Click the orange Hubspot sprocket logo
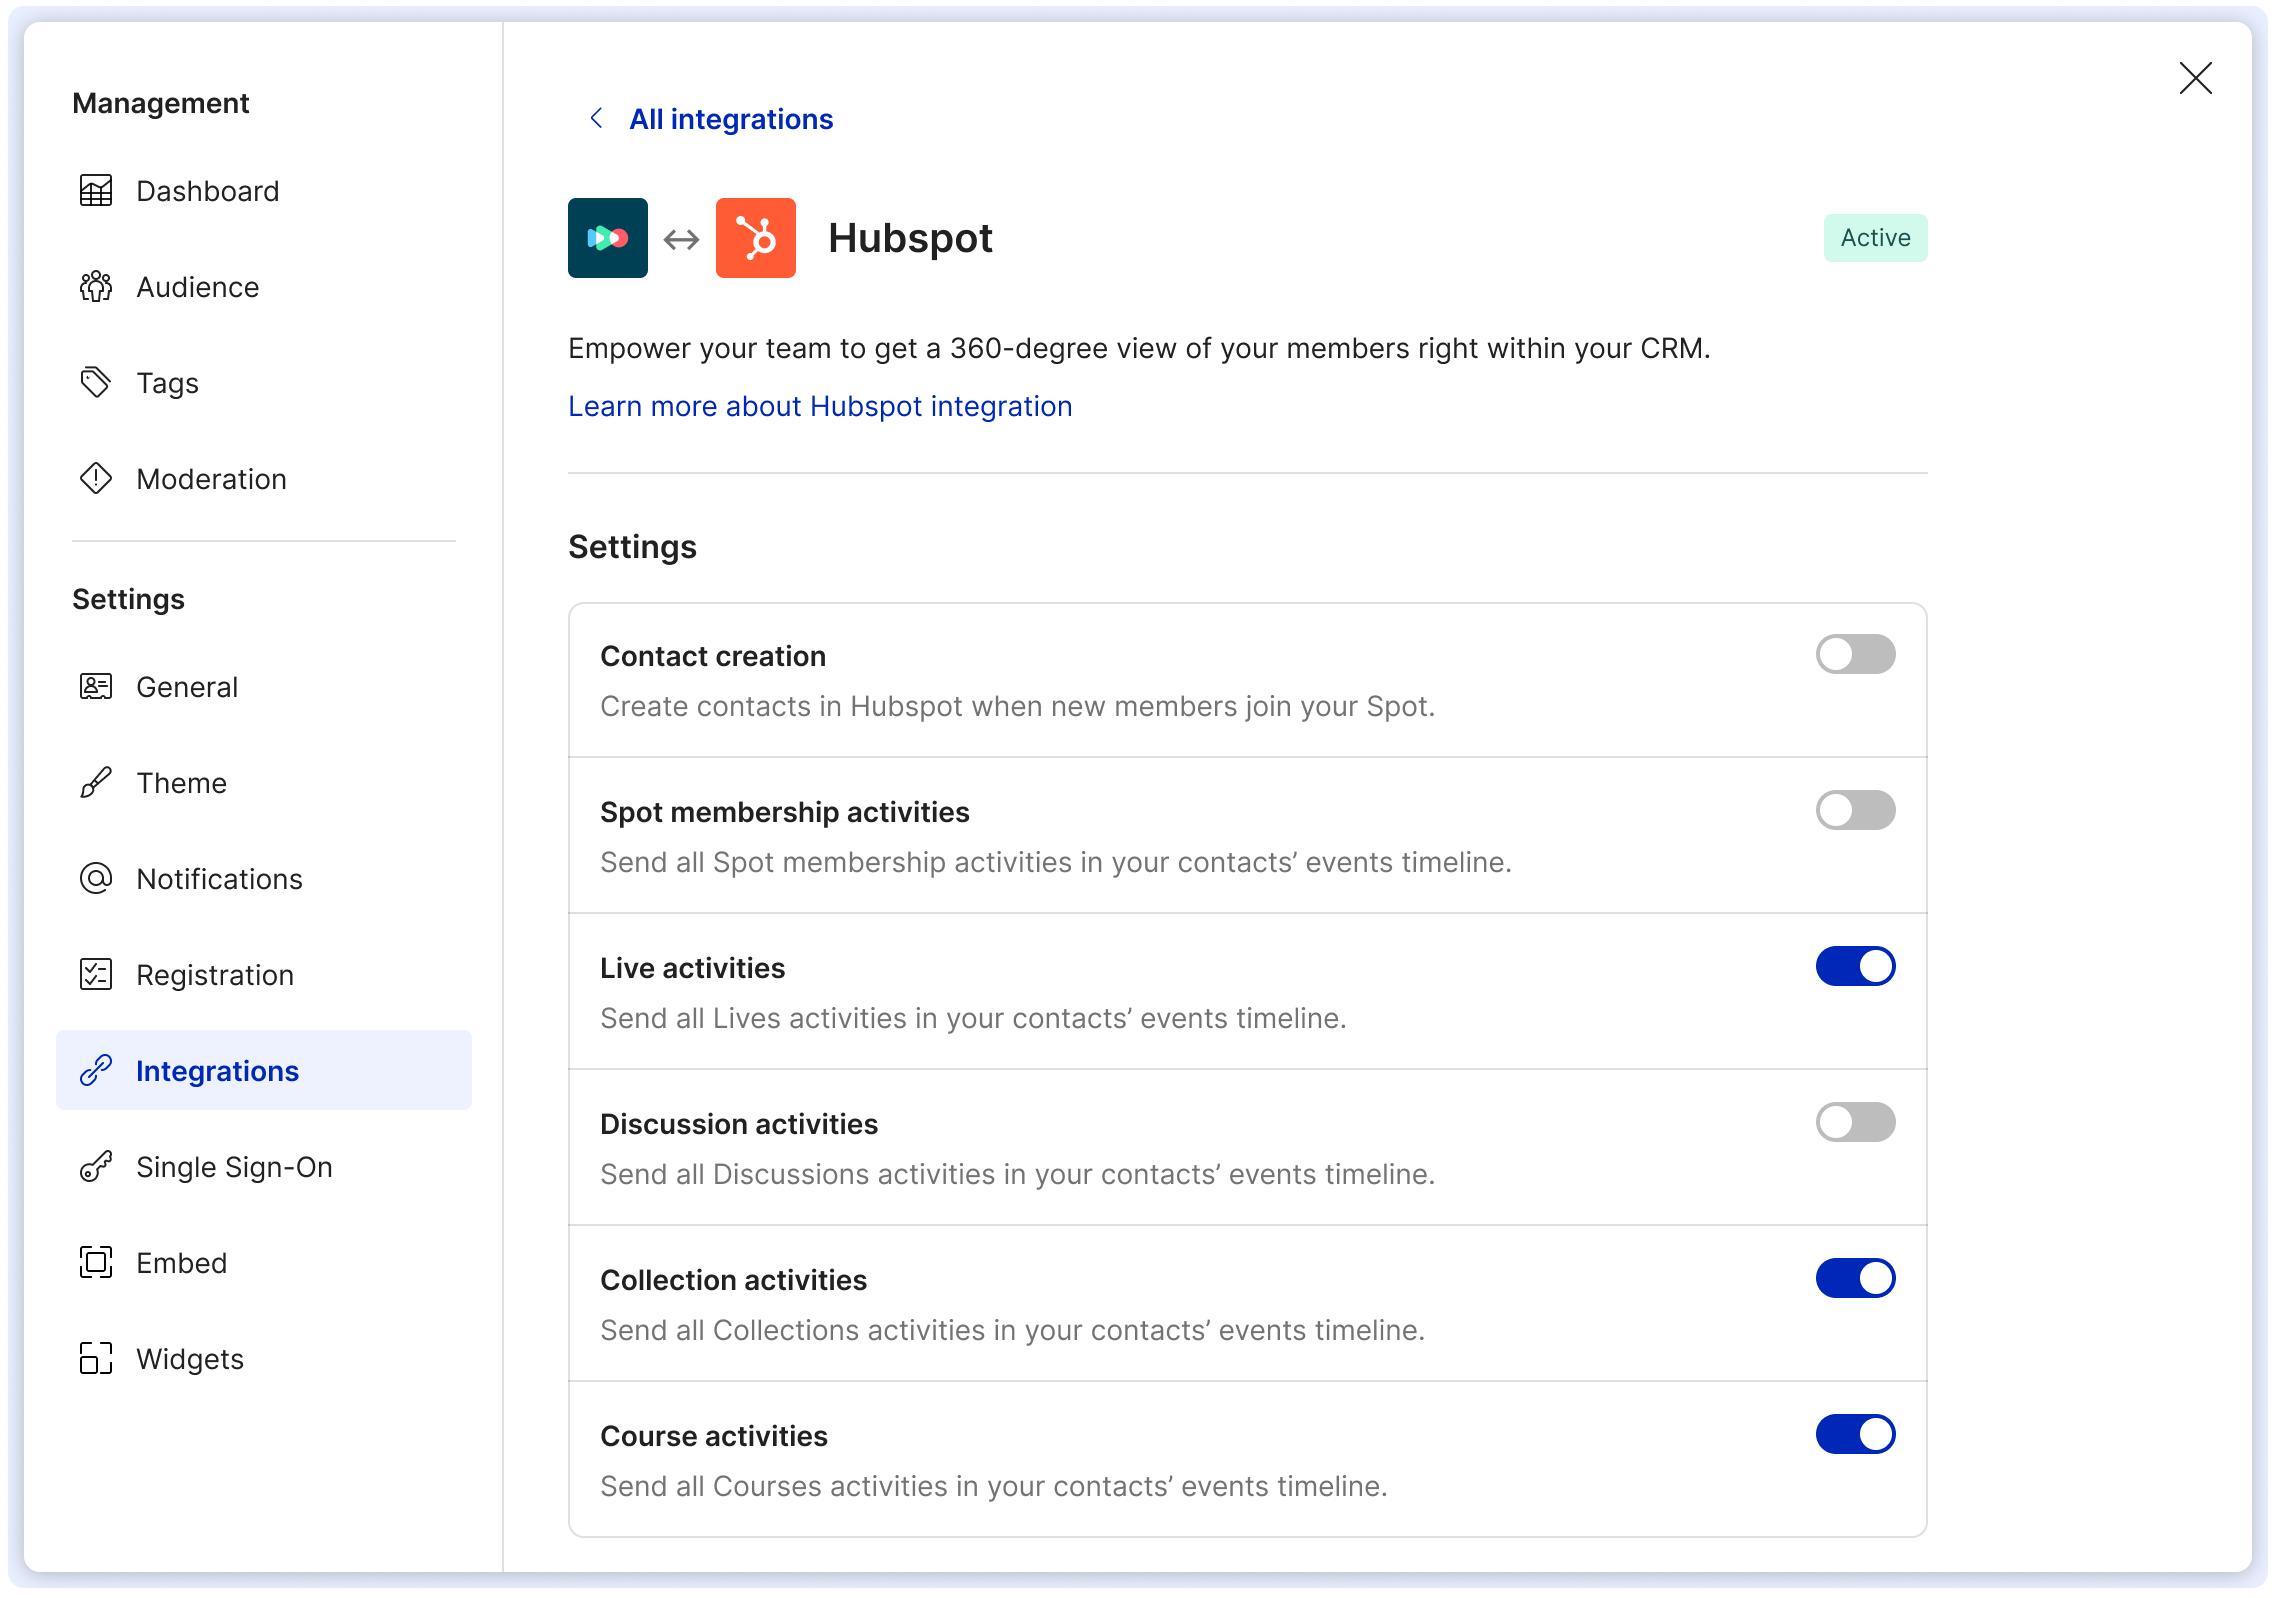Image resolution: width=2276 pixels, height=1598 pixels. coord(755,238)
